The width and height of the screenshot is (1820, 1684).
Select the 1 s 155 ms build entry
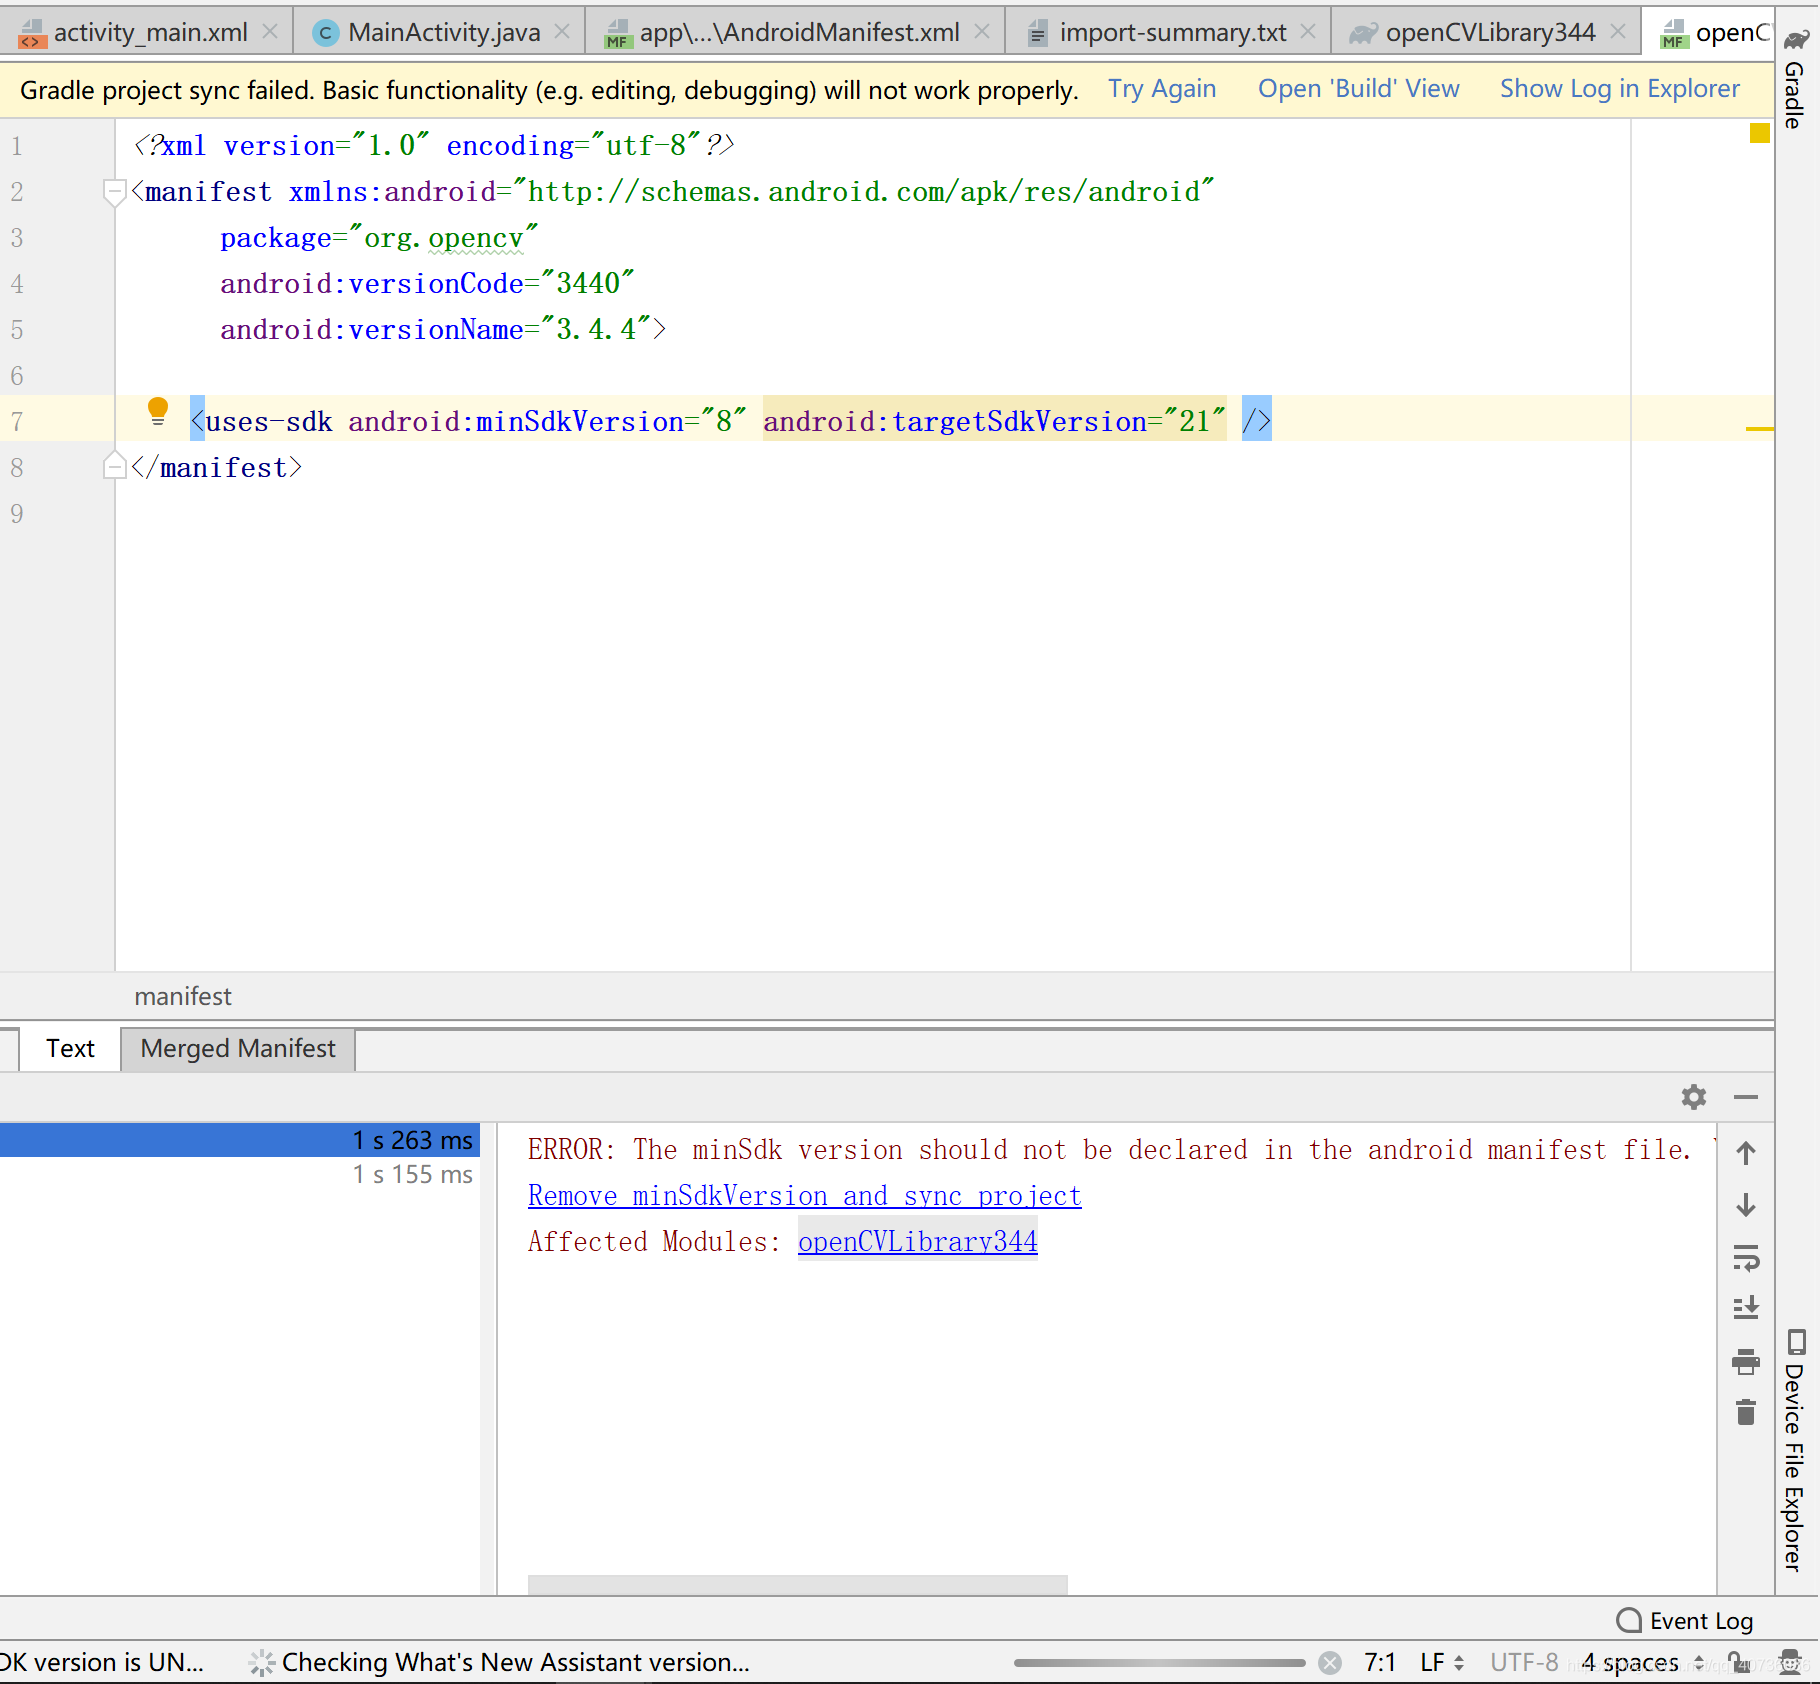240,1174
